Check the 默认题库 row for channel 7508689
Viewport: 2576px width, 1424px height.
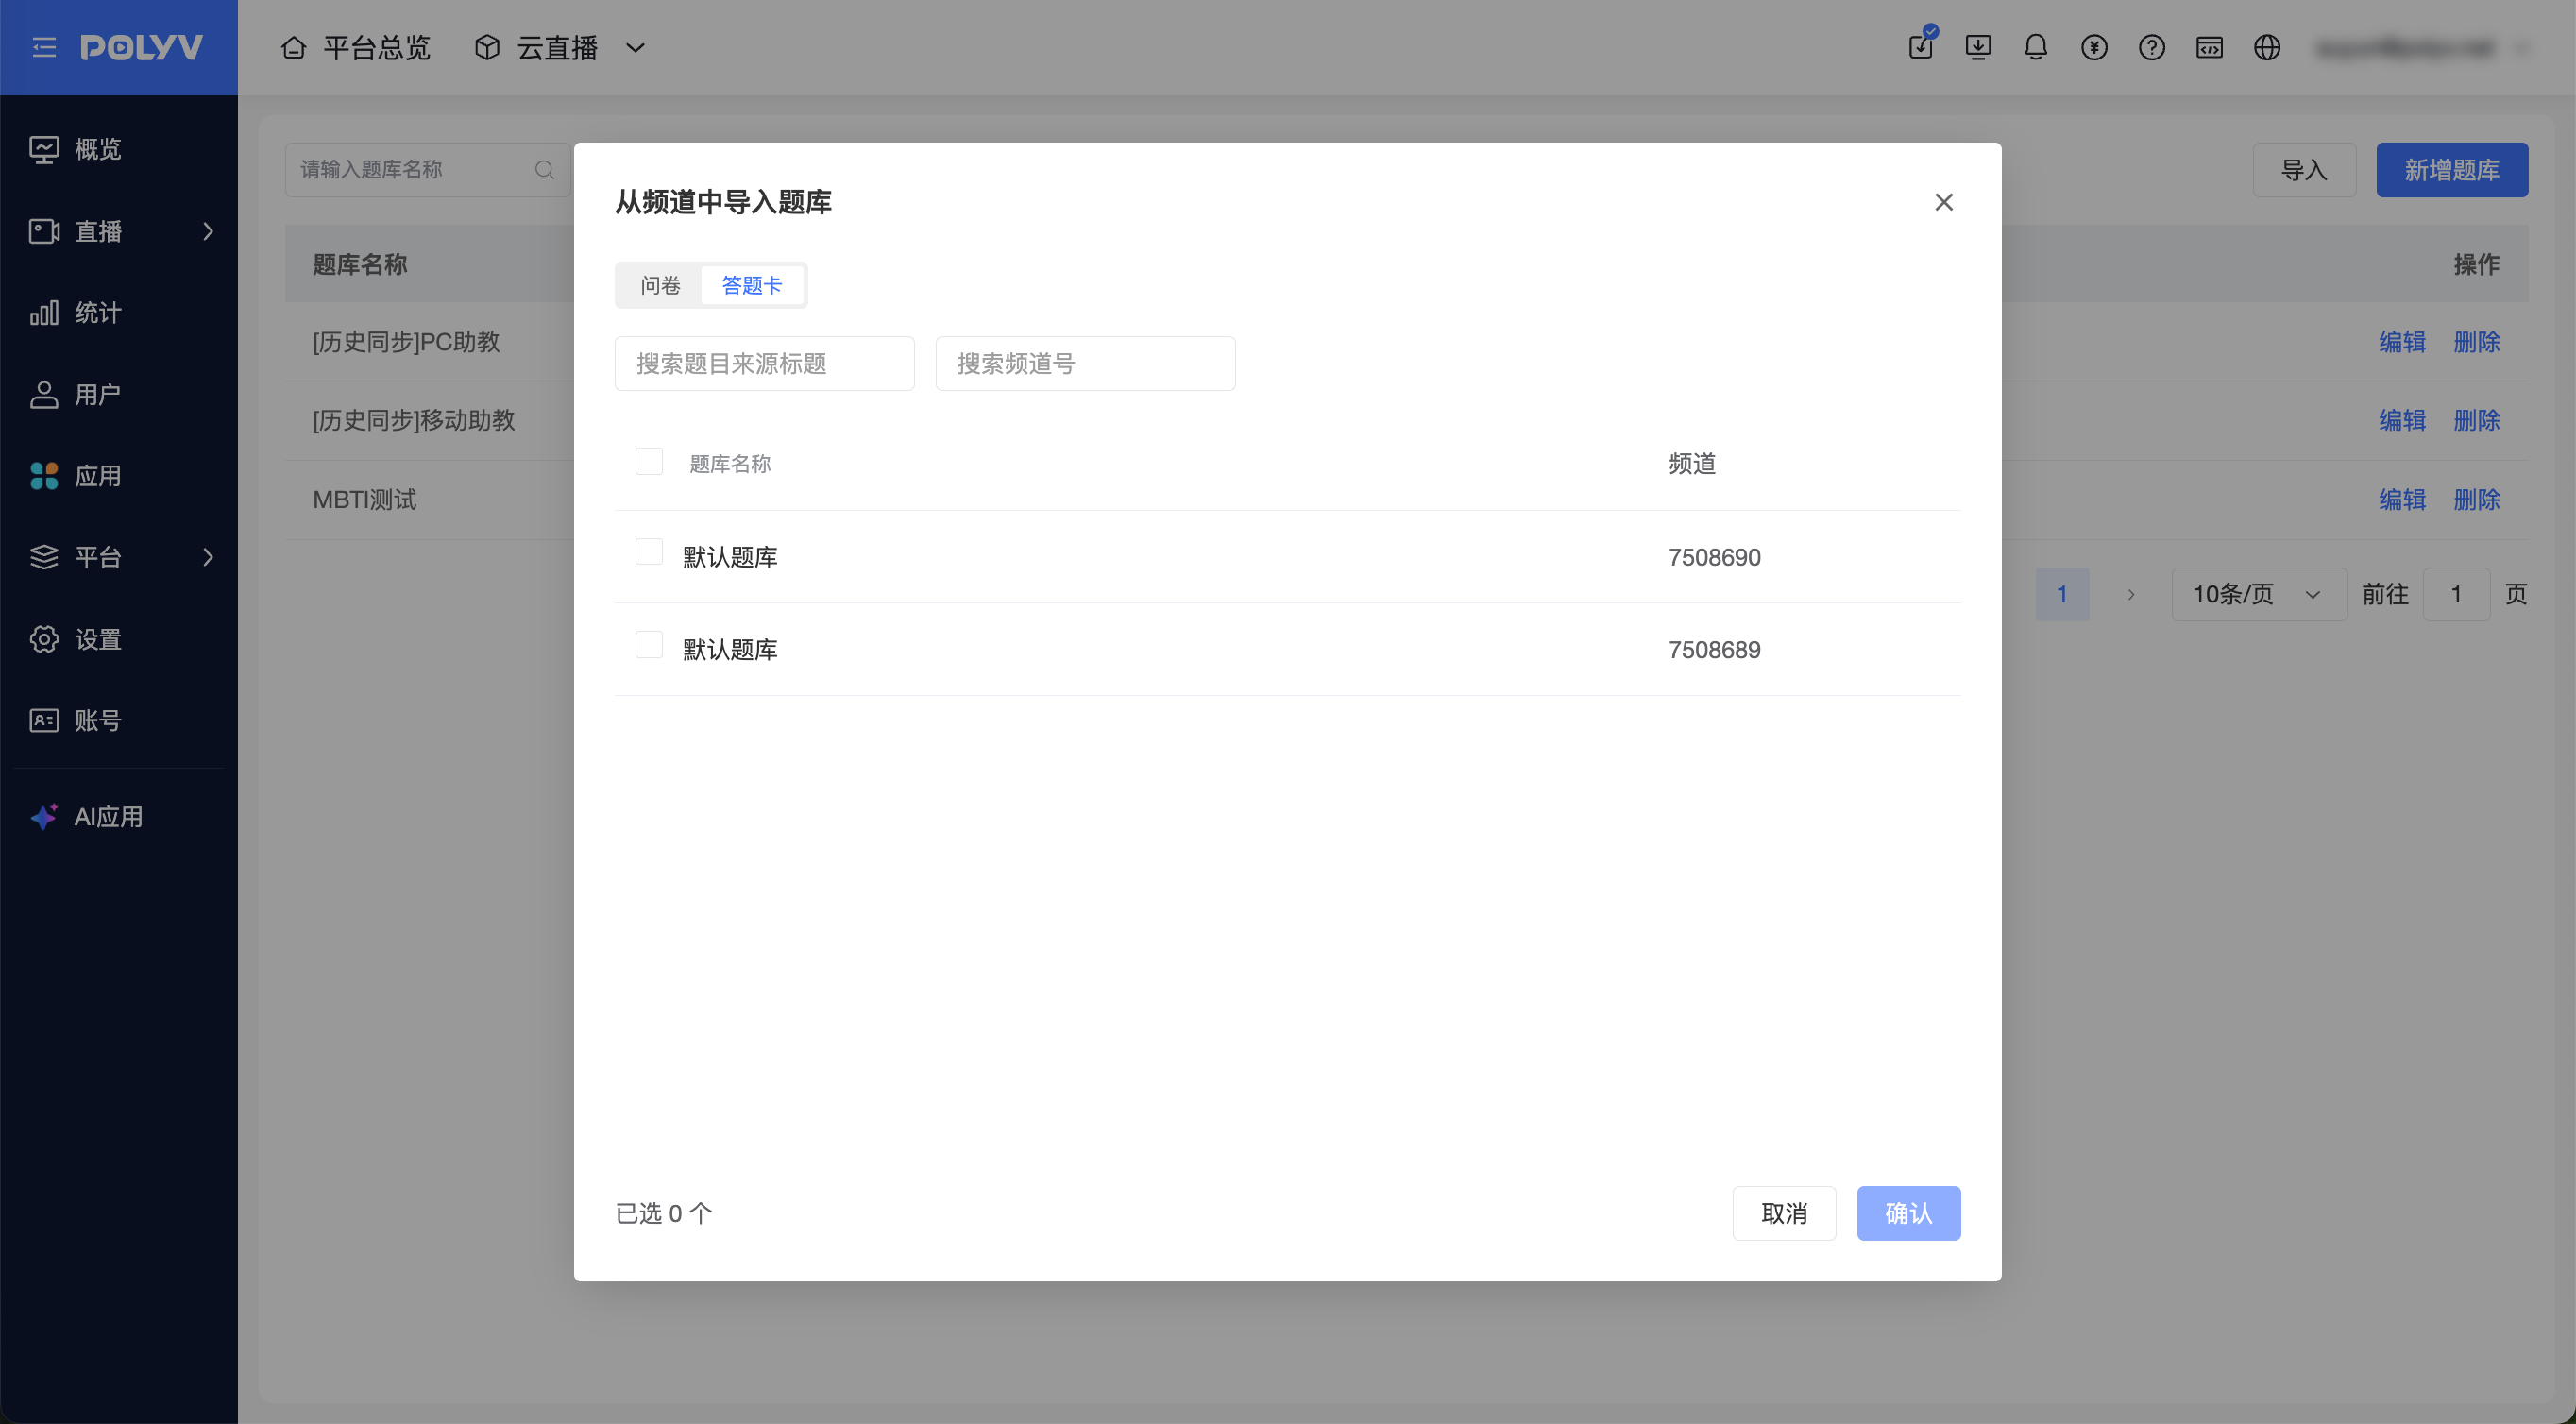pos(649,644)
